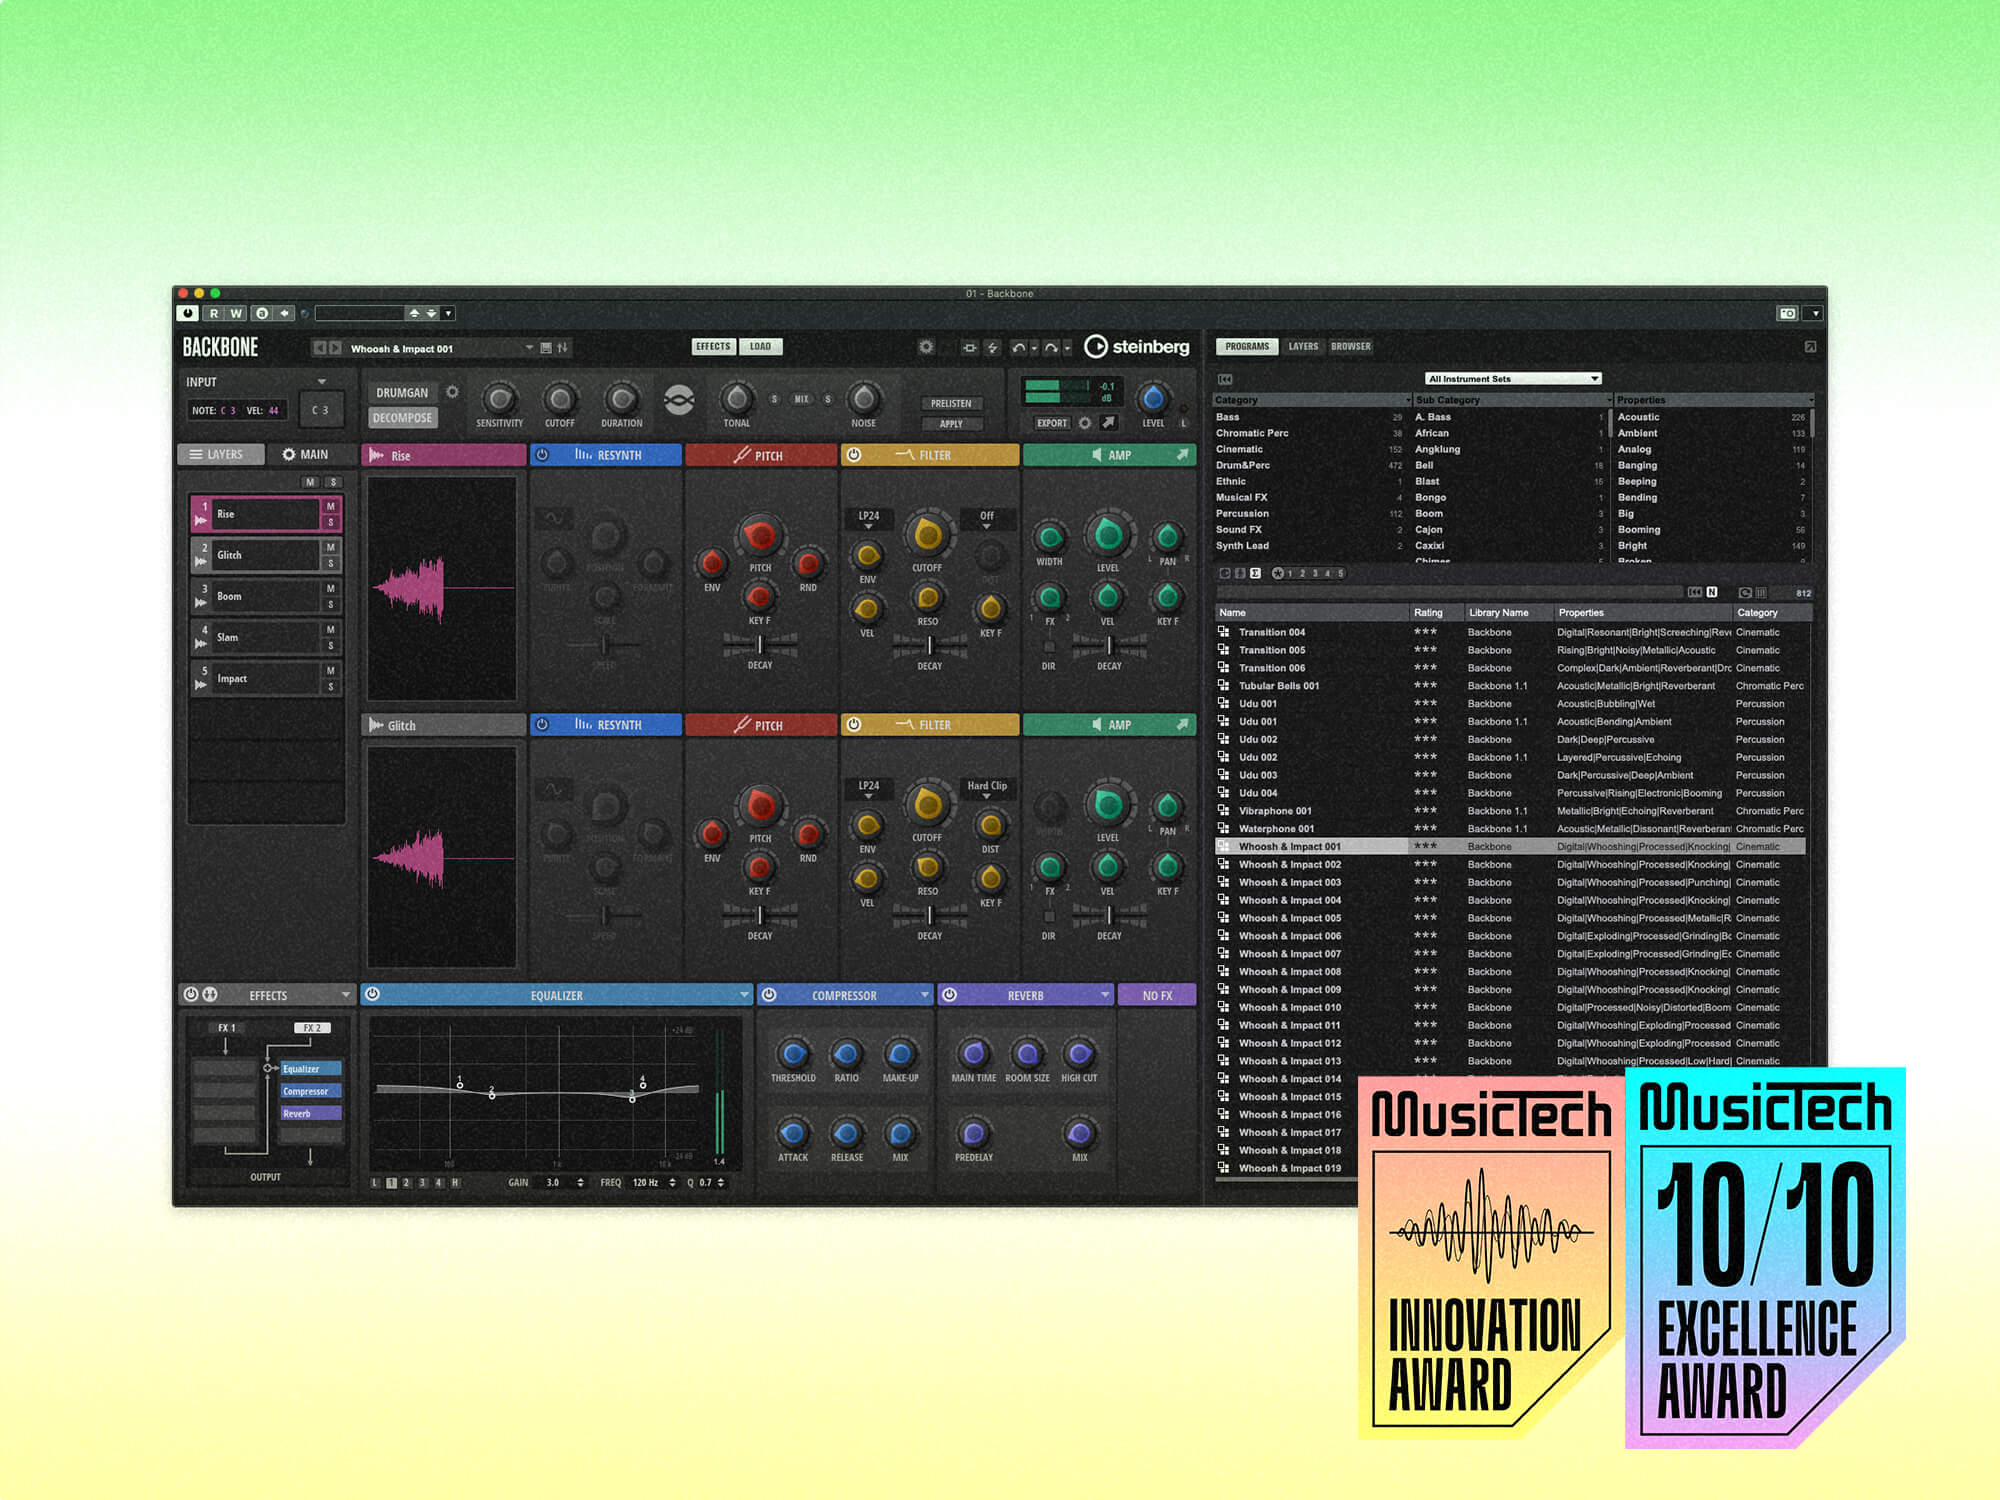Image resolution: width=2000 pixels, height=1500 pixels.
Task: Click the Rise sample waveform display
Action: (x=442, y=587)
